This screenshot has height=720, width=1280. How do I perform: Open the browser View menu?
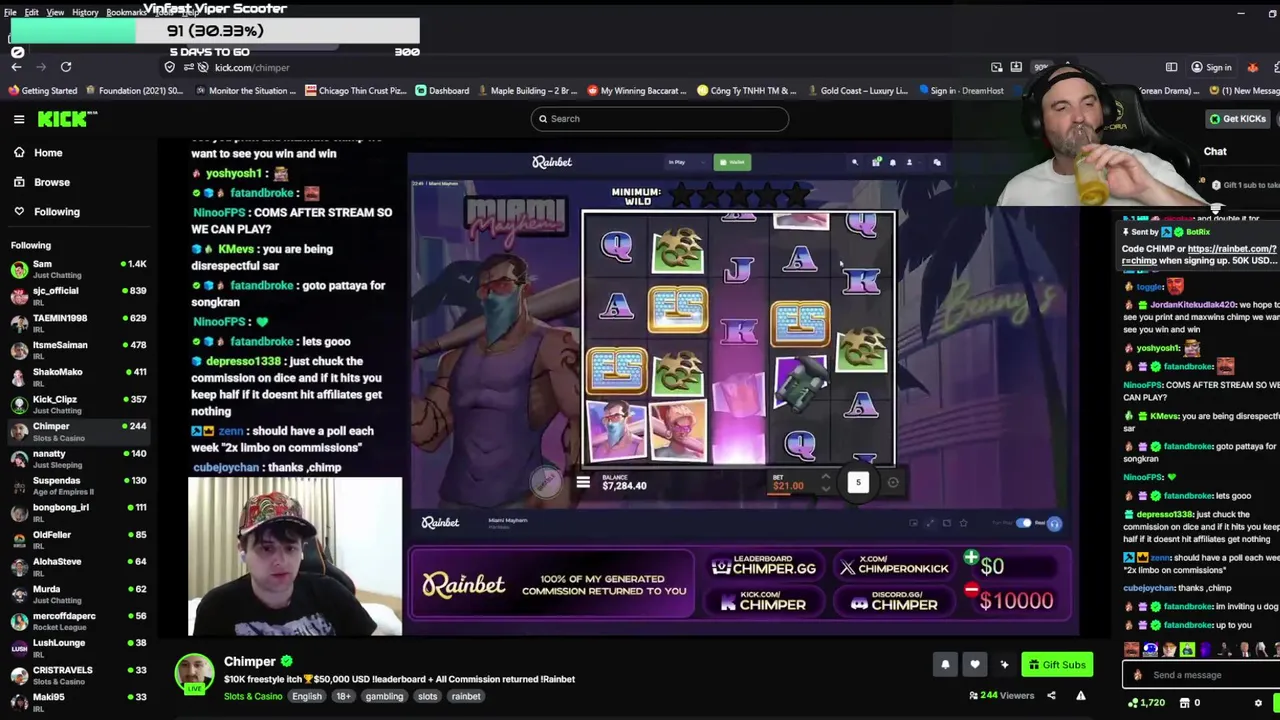click(55, 13)
